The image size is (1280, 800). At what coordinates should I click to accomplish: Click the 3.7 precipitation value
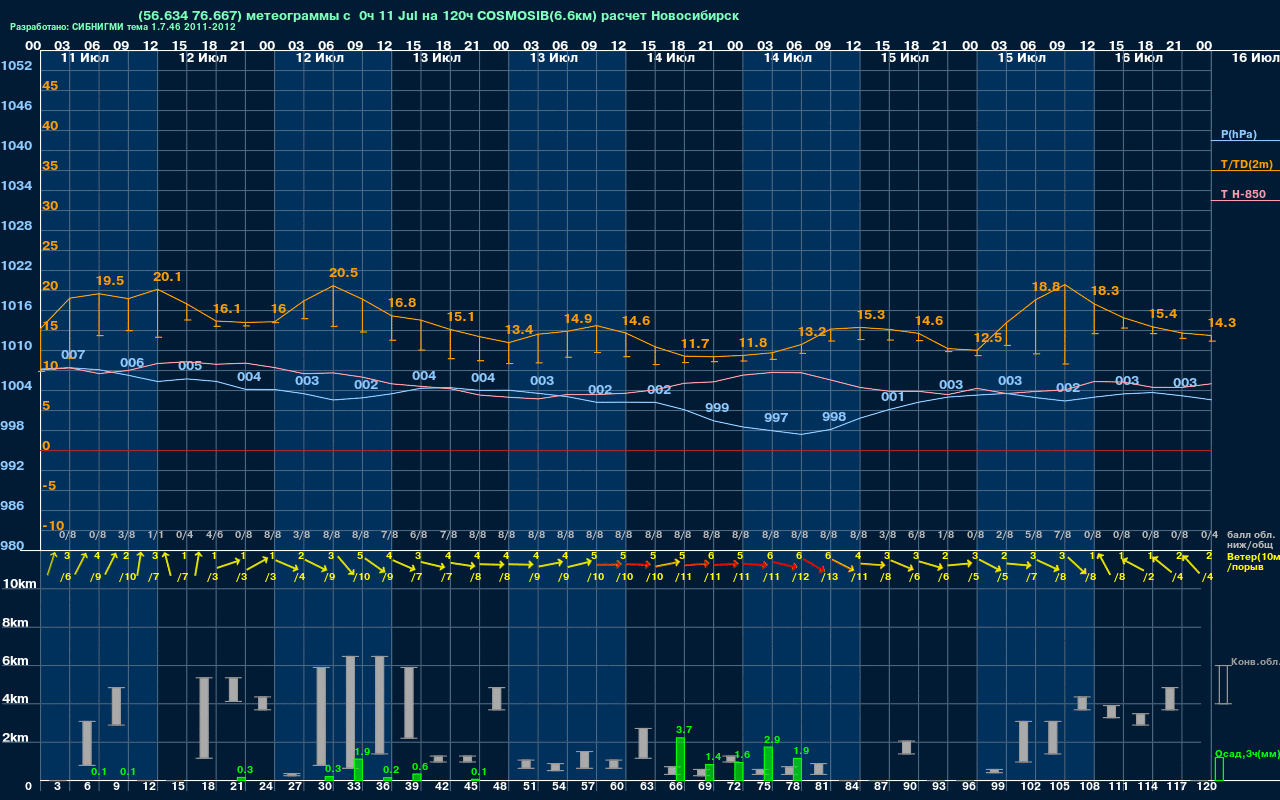(x=684, y=730)
